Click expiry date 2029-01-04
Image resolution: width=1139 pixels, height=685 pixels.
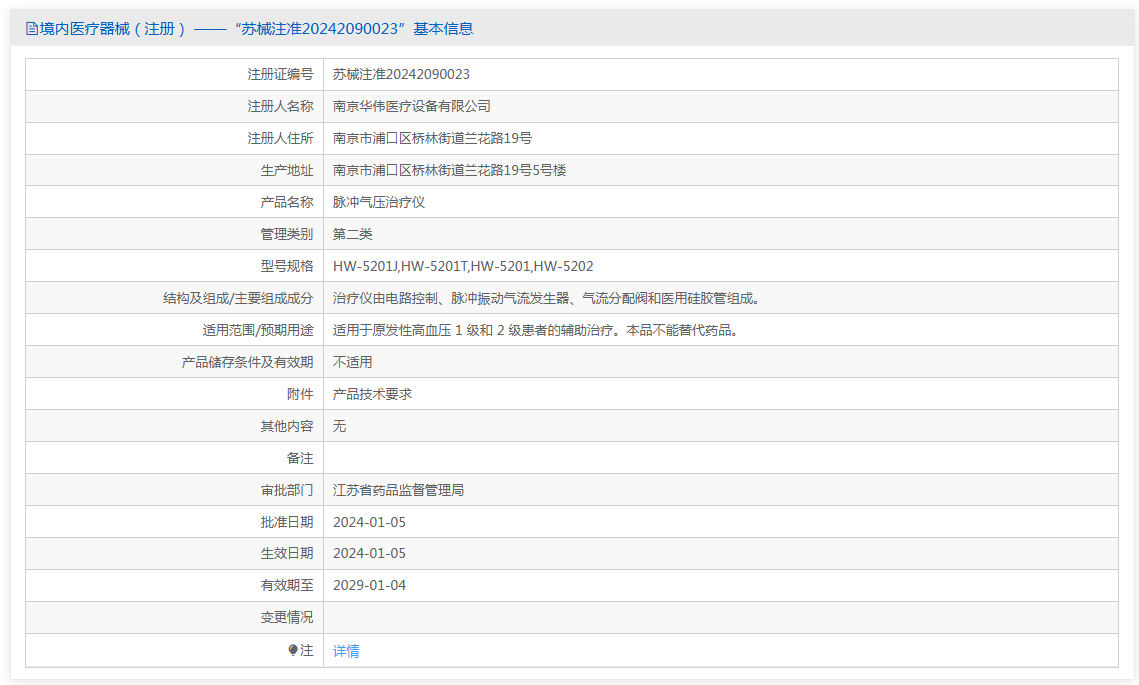click(369, 585)
